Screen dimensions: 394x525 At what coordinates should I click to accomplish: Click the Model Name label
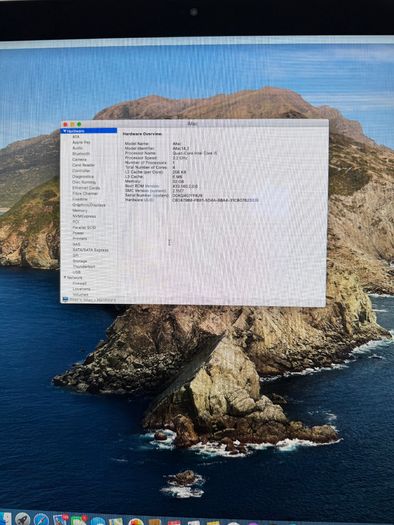(137, 144)
